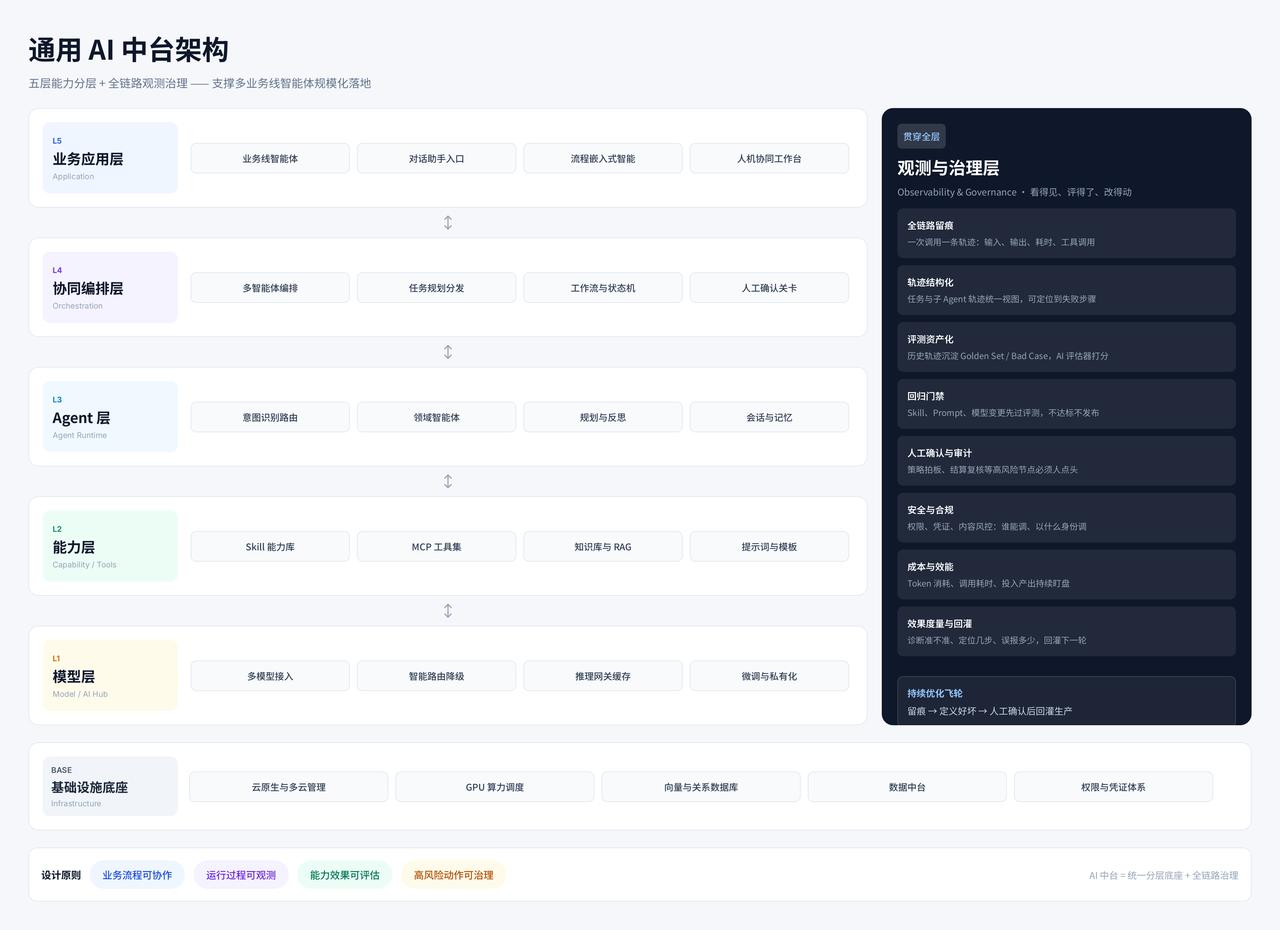
Task: Select the 提示词与模板 chip
Action: [x=769, y=547]
